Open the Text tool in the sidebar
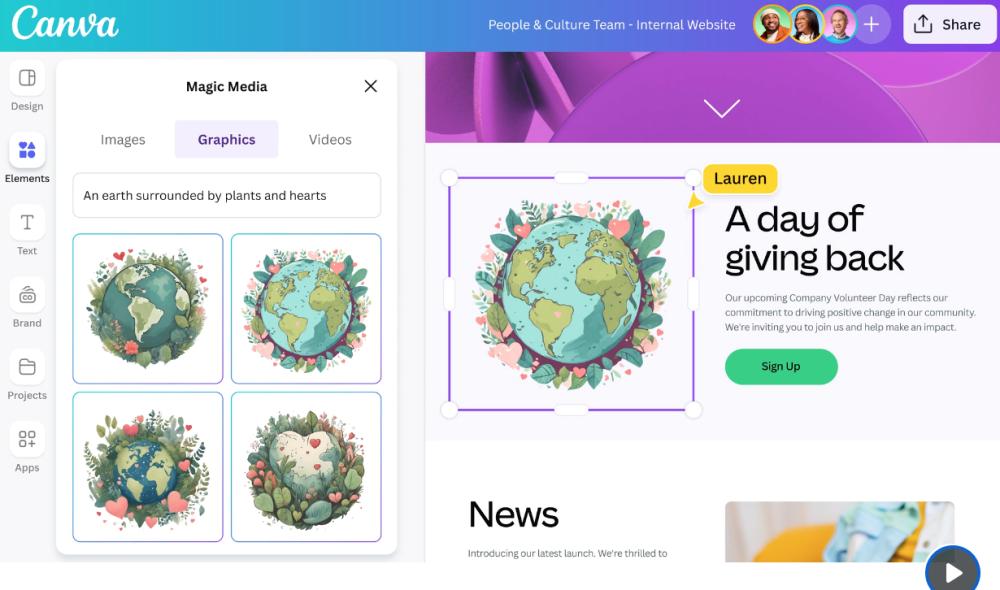Image resolution: width=1000 pixels, height=590 pixels. [x=27, y=222]
